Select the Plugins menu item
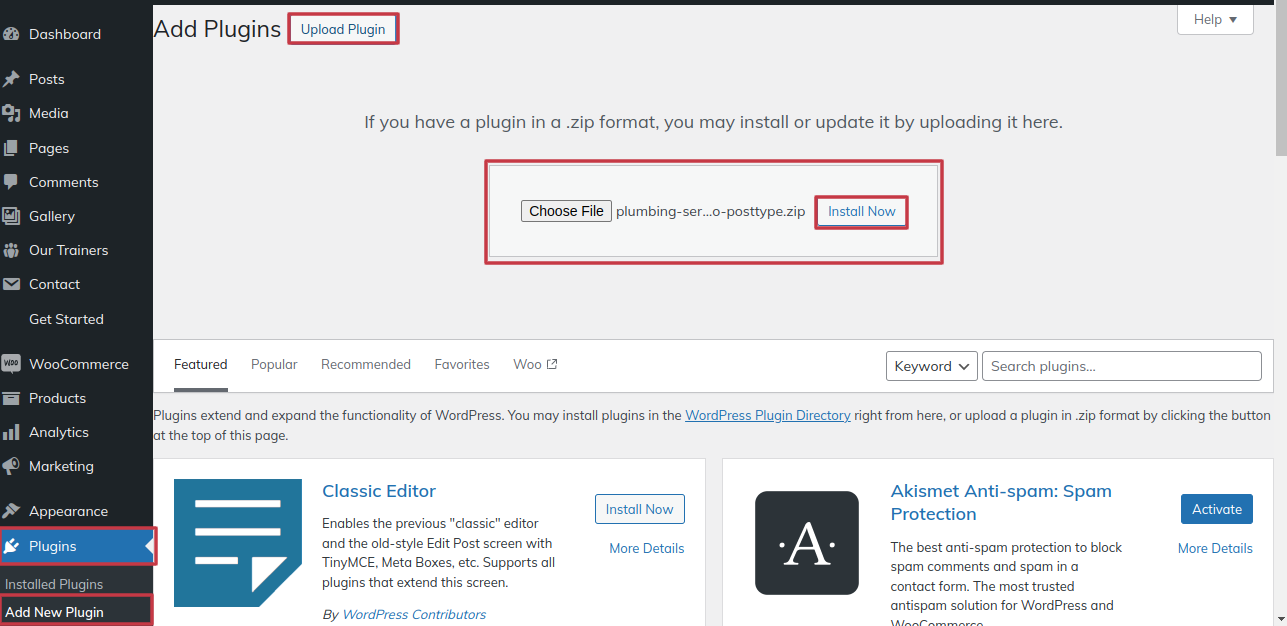 coord(76,546)
